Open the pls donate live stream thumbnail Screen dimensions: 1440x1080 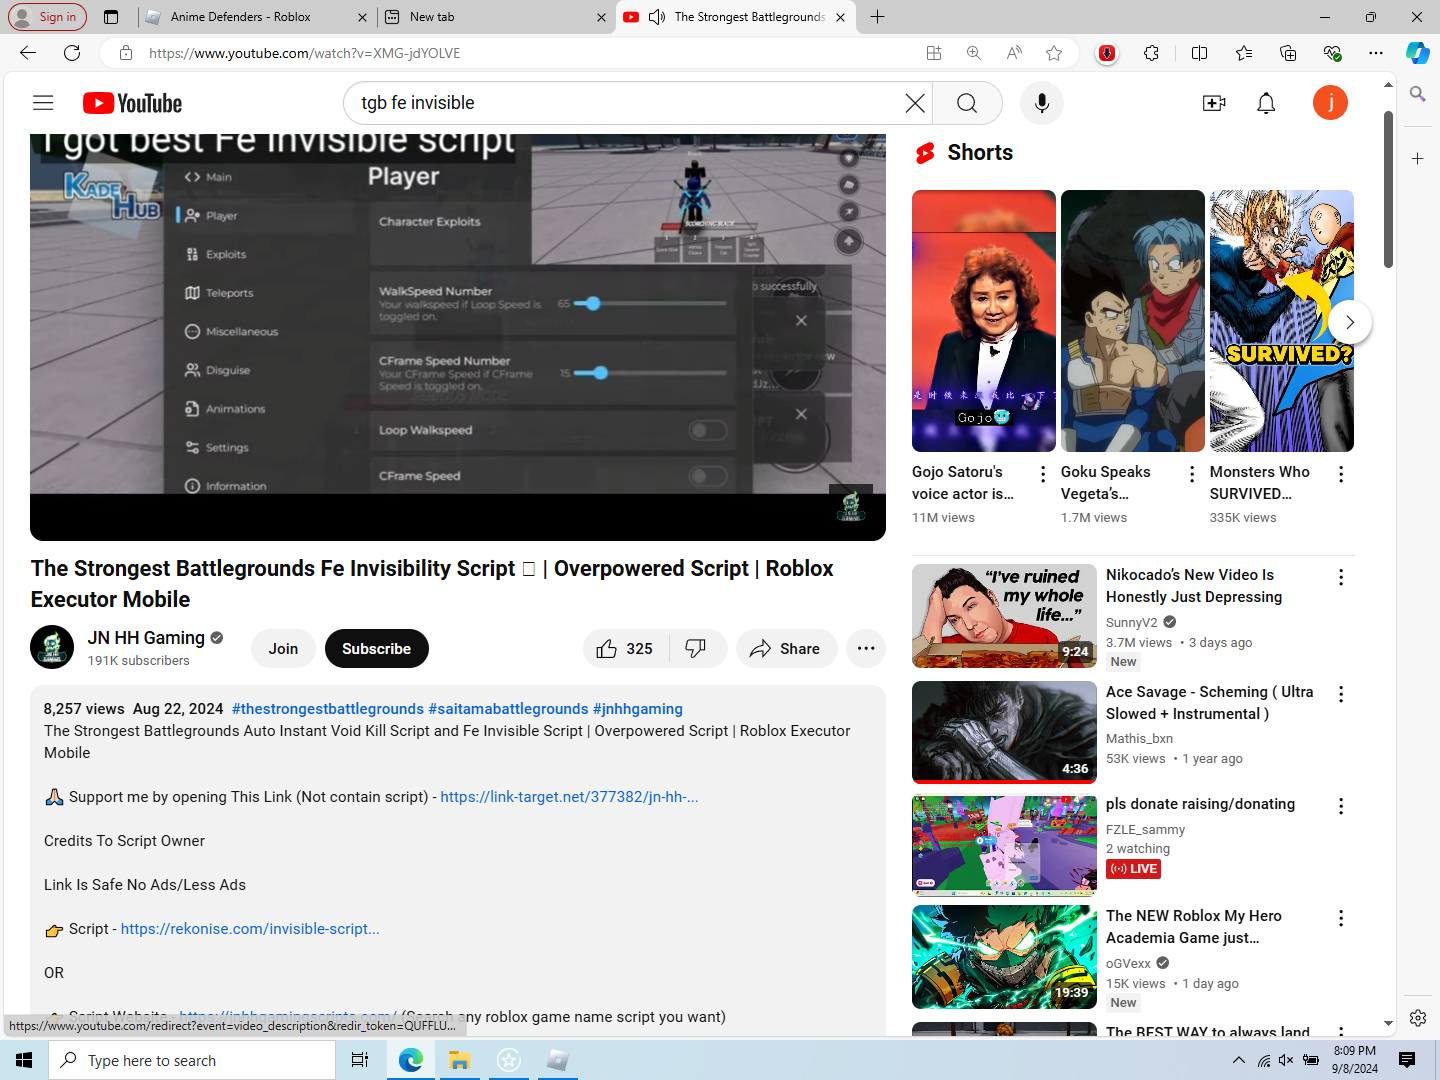[1004, 845]
